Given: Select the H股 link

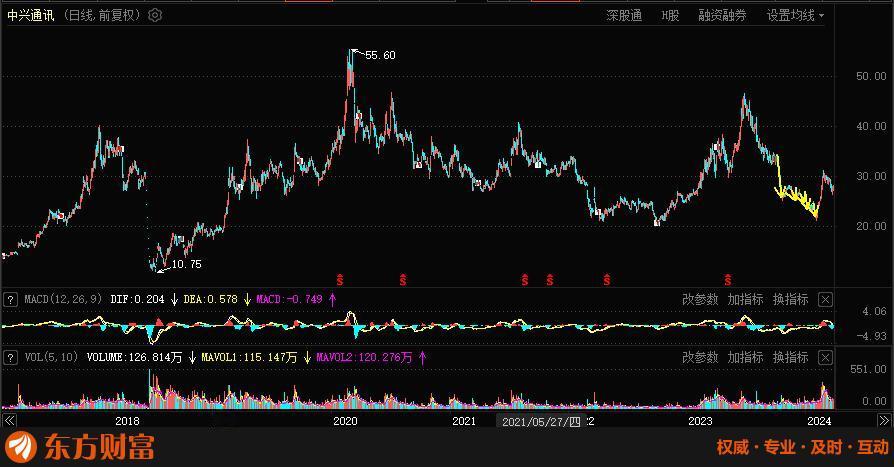Looking at the screenshot, I should pyautogui.click(x=670, y=15).
